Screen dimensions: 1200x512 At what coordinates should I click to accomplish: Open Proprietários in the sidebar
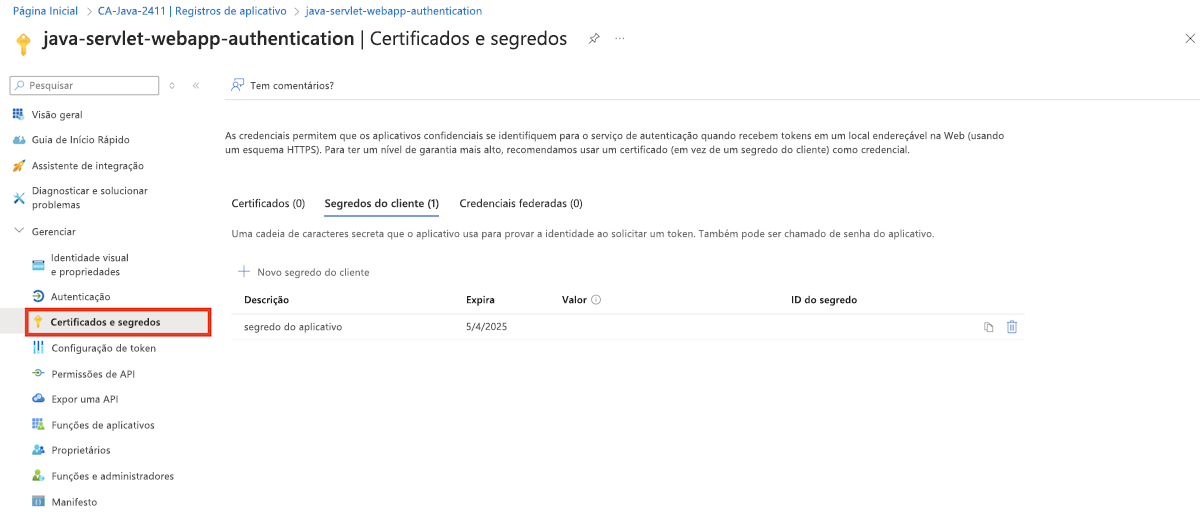tap(81, 450)
